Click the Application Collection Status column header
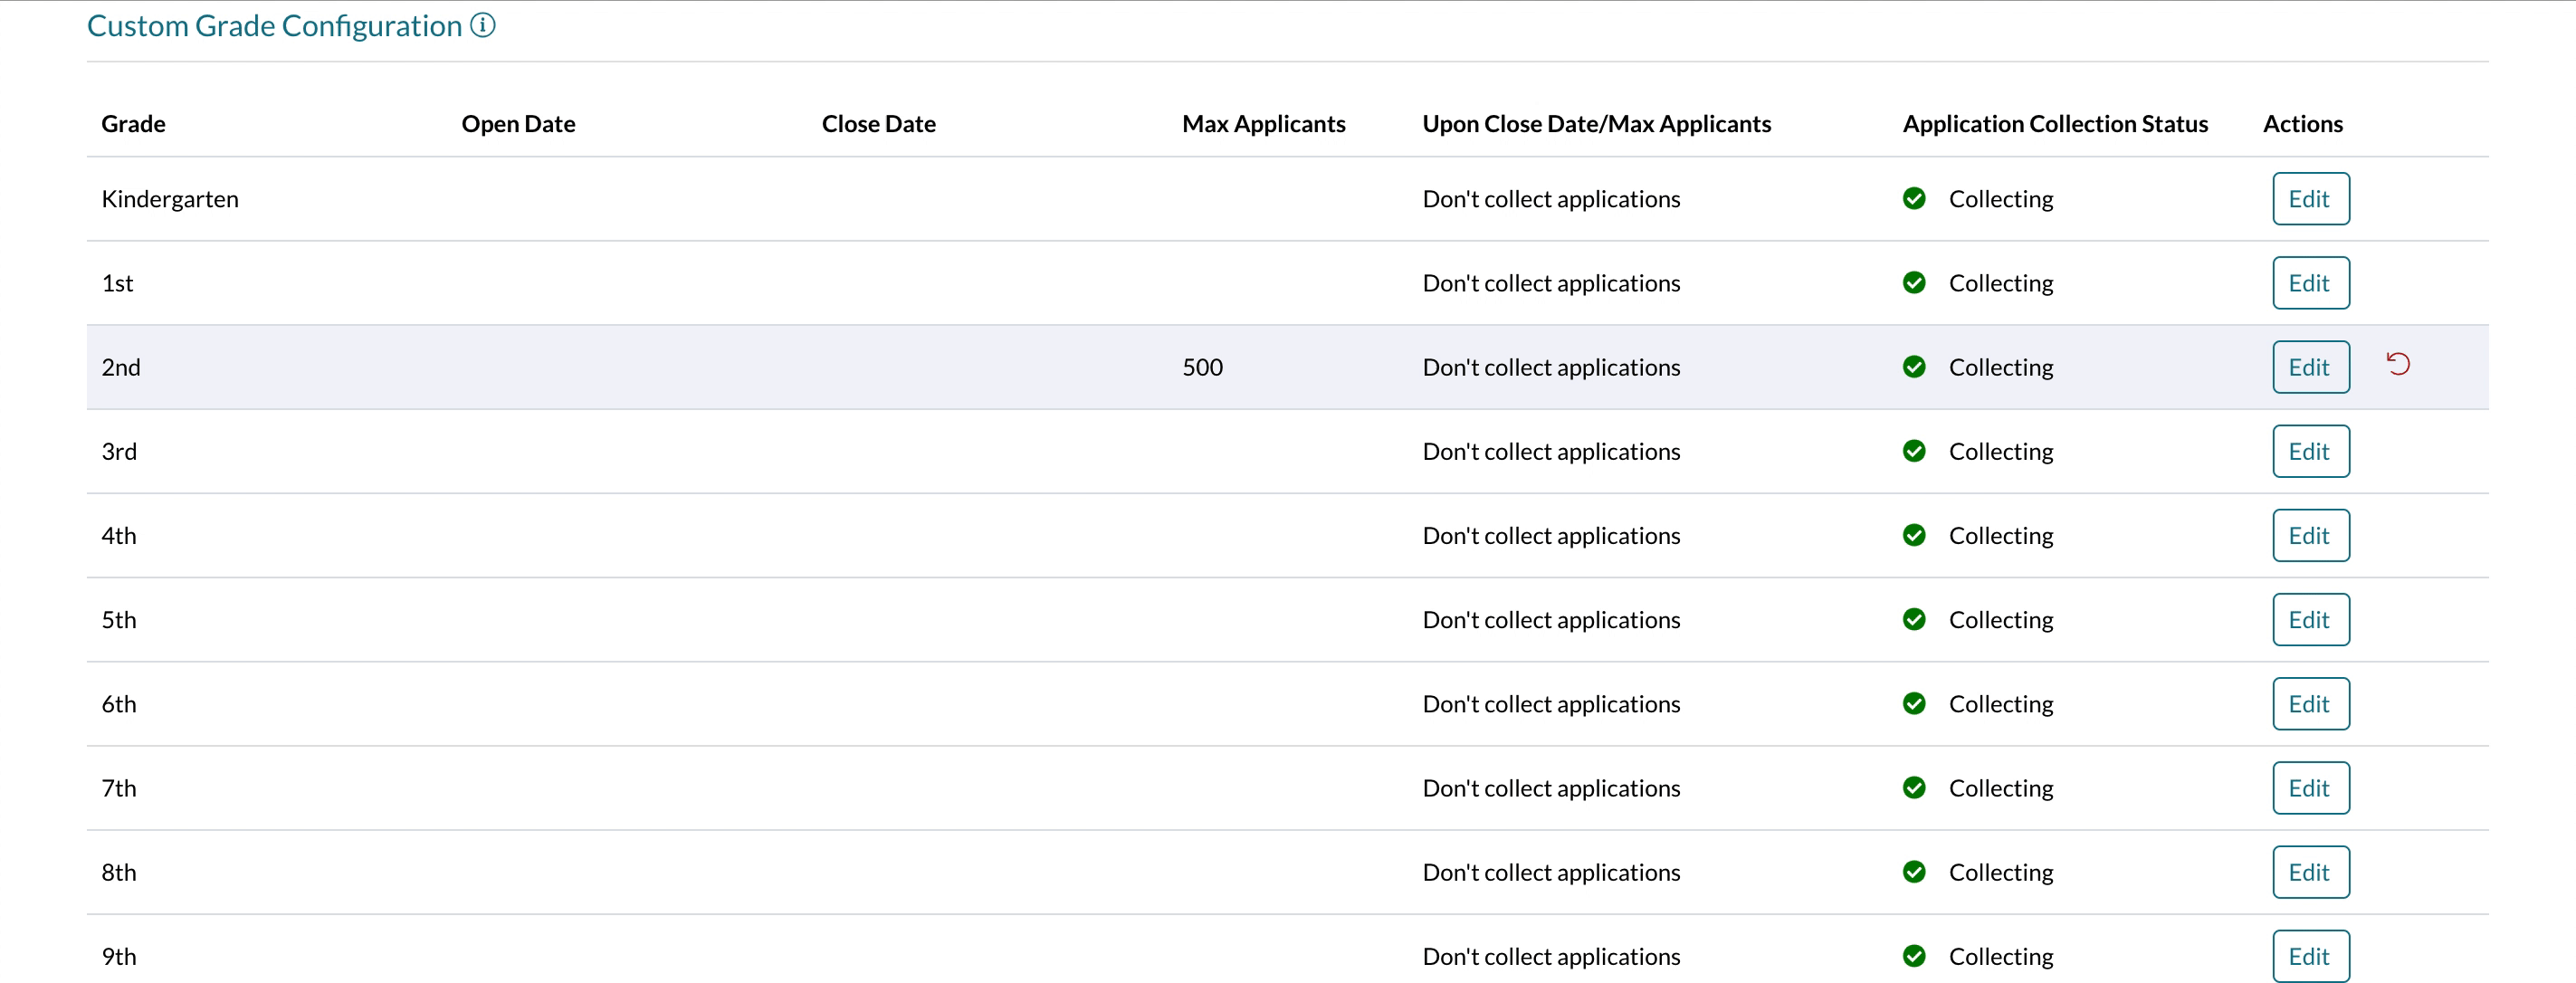The height and width of the screenshot is (983, 2576). (x=2054, y=124)
